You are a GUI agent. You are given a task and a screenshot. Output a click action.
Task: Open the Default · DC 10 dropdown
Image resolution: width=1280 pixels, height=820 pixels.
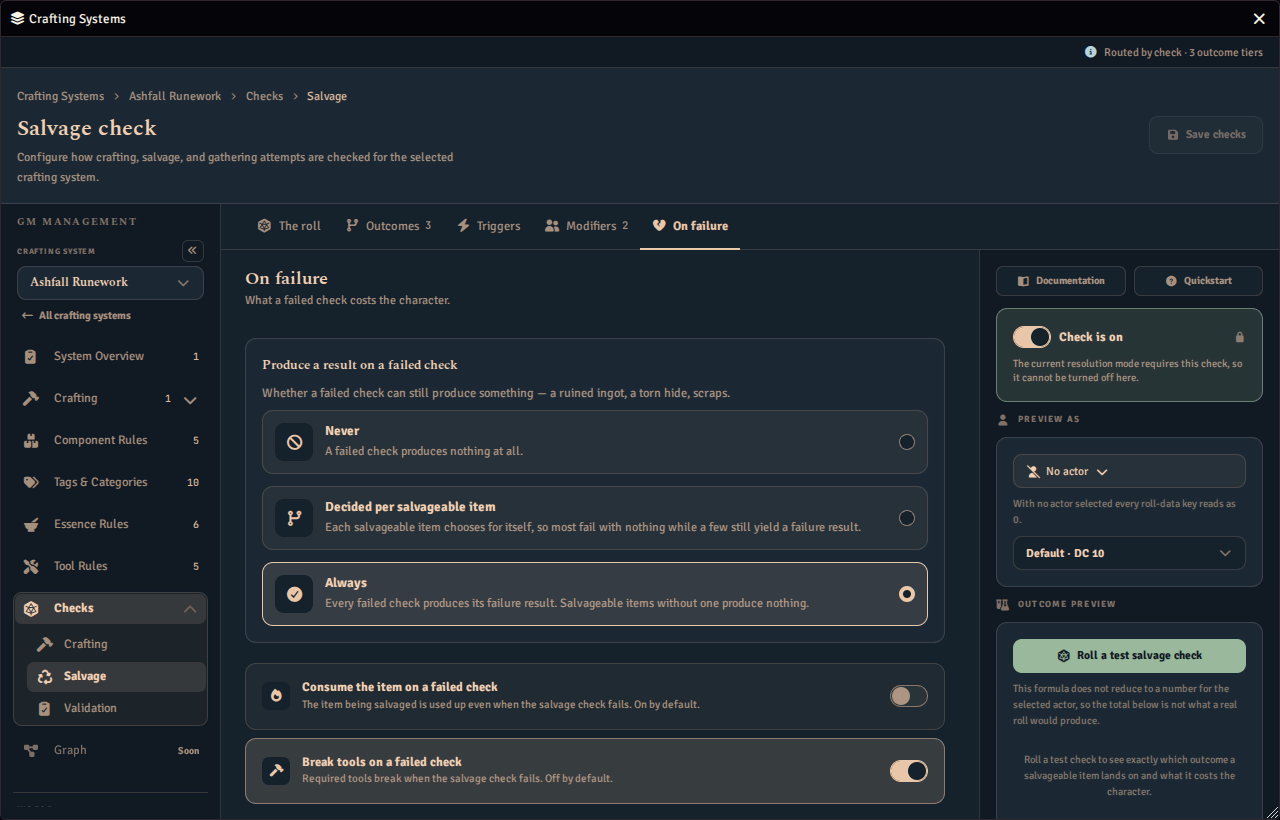(x=1129, y=553)
